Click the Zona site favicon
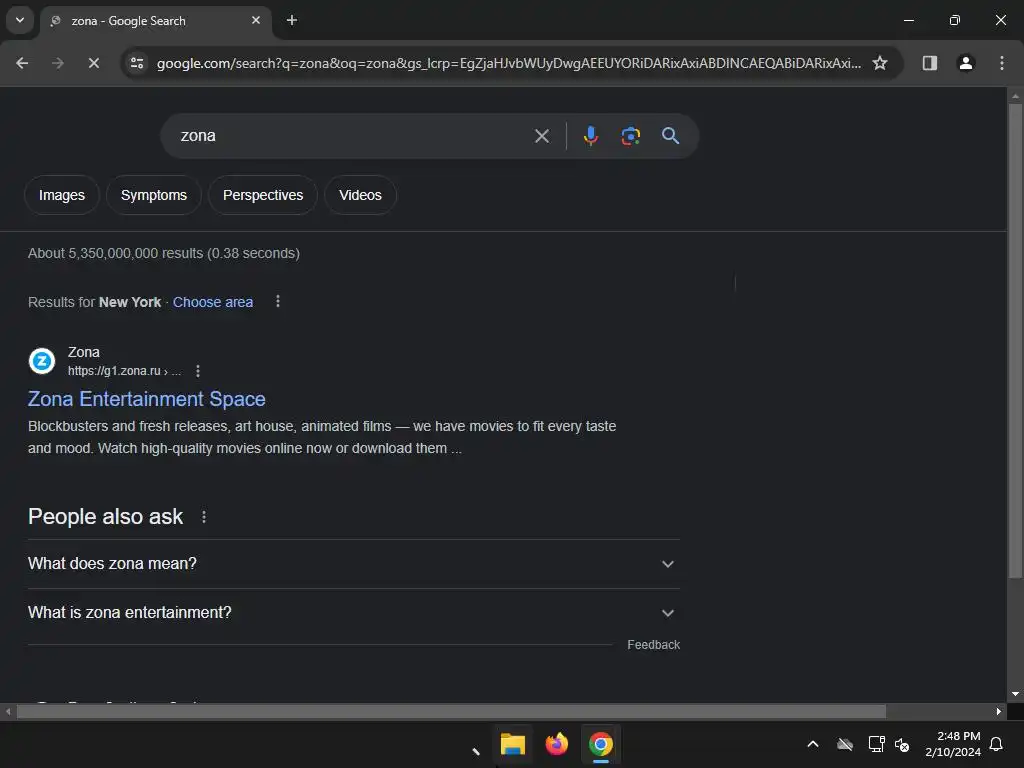The width and height of the screenshot is (1024, 768). click(42, 360)
